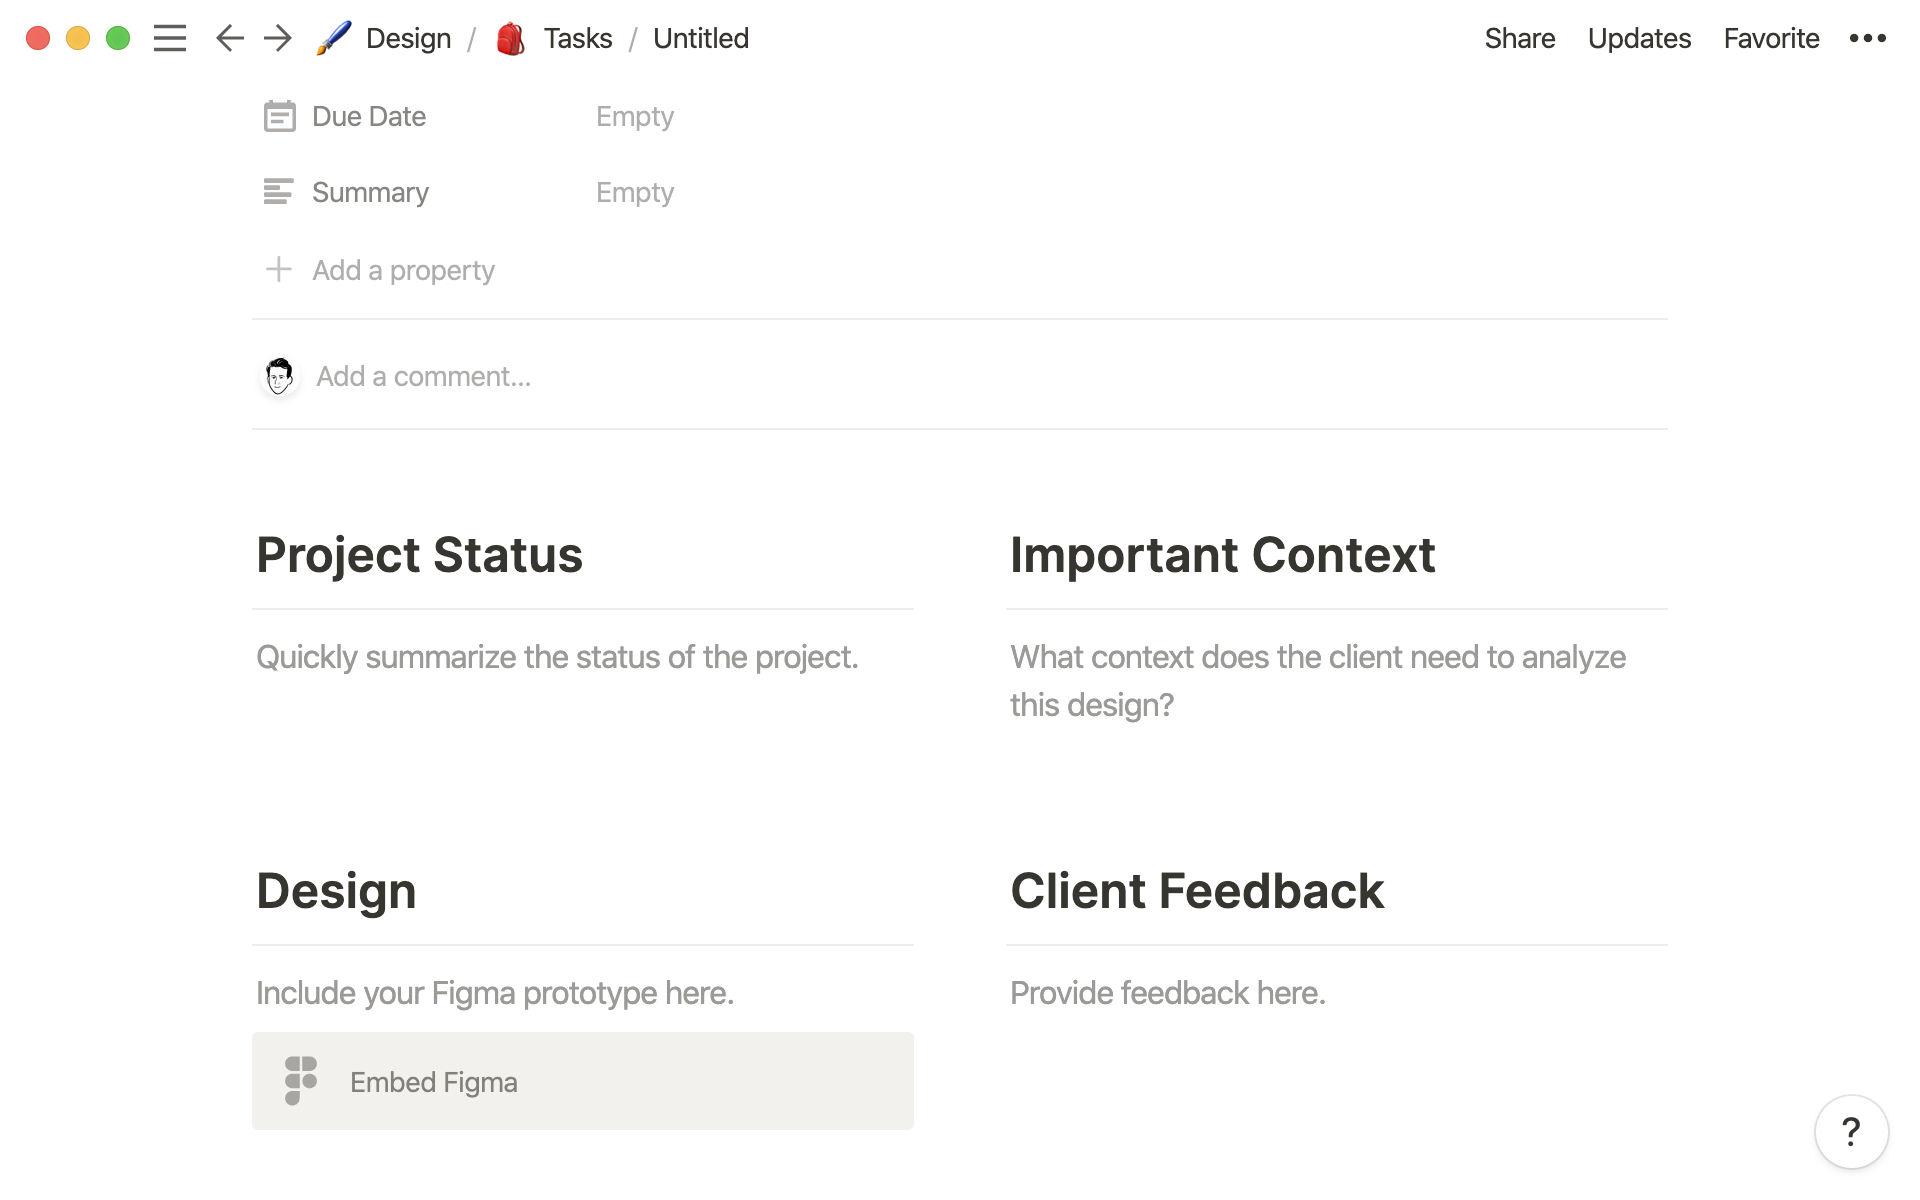Click the Updates button

coord(1639,39)
